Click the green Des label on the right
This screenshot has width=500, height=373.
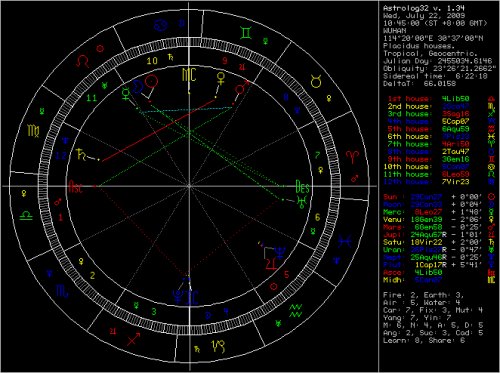click(x=302, y=187)
